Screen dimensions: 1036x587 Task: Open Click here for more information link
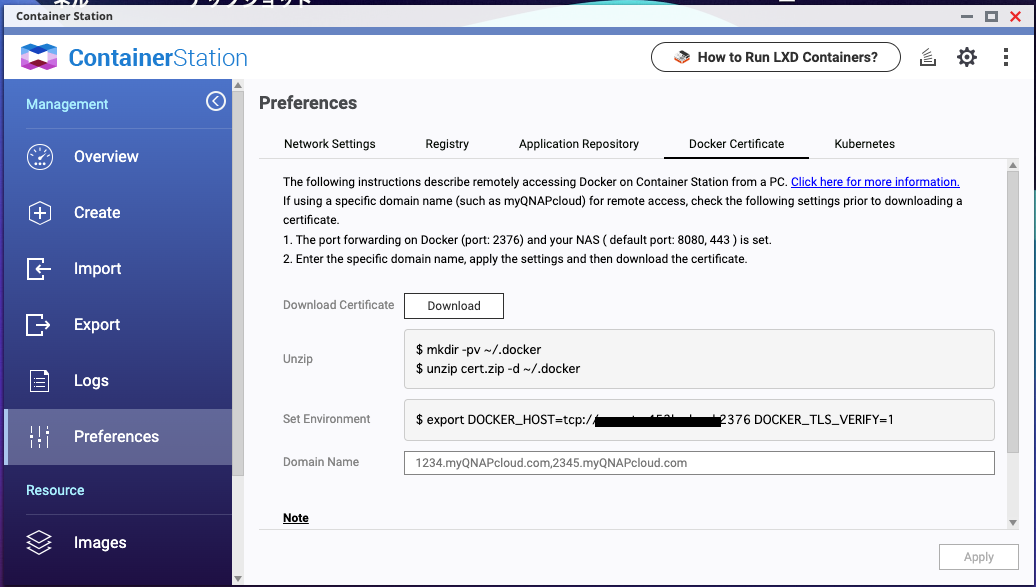click(875, 182)
